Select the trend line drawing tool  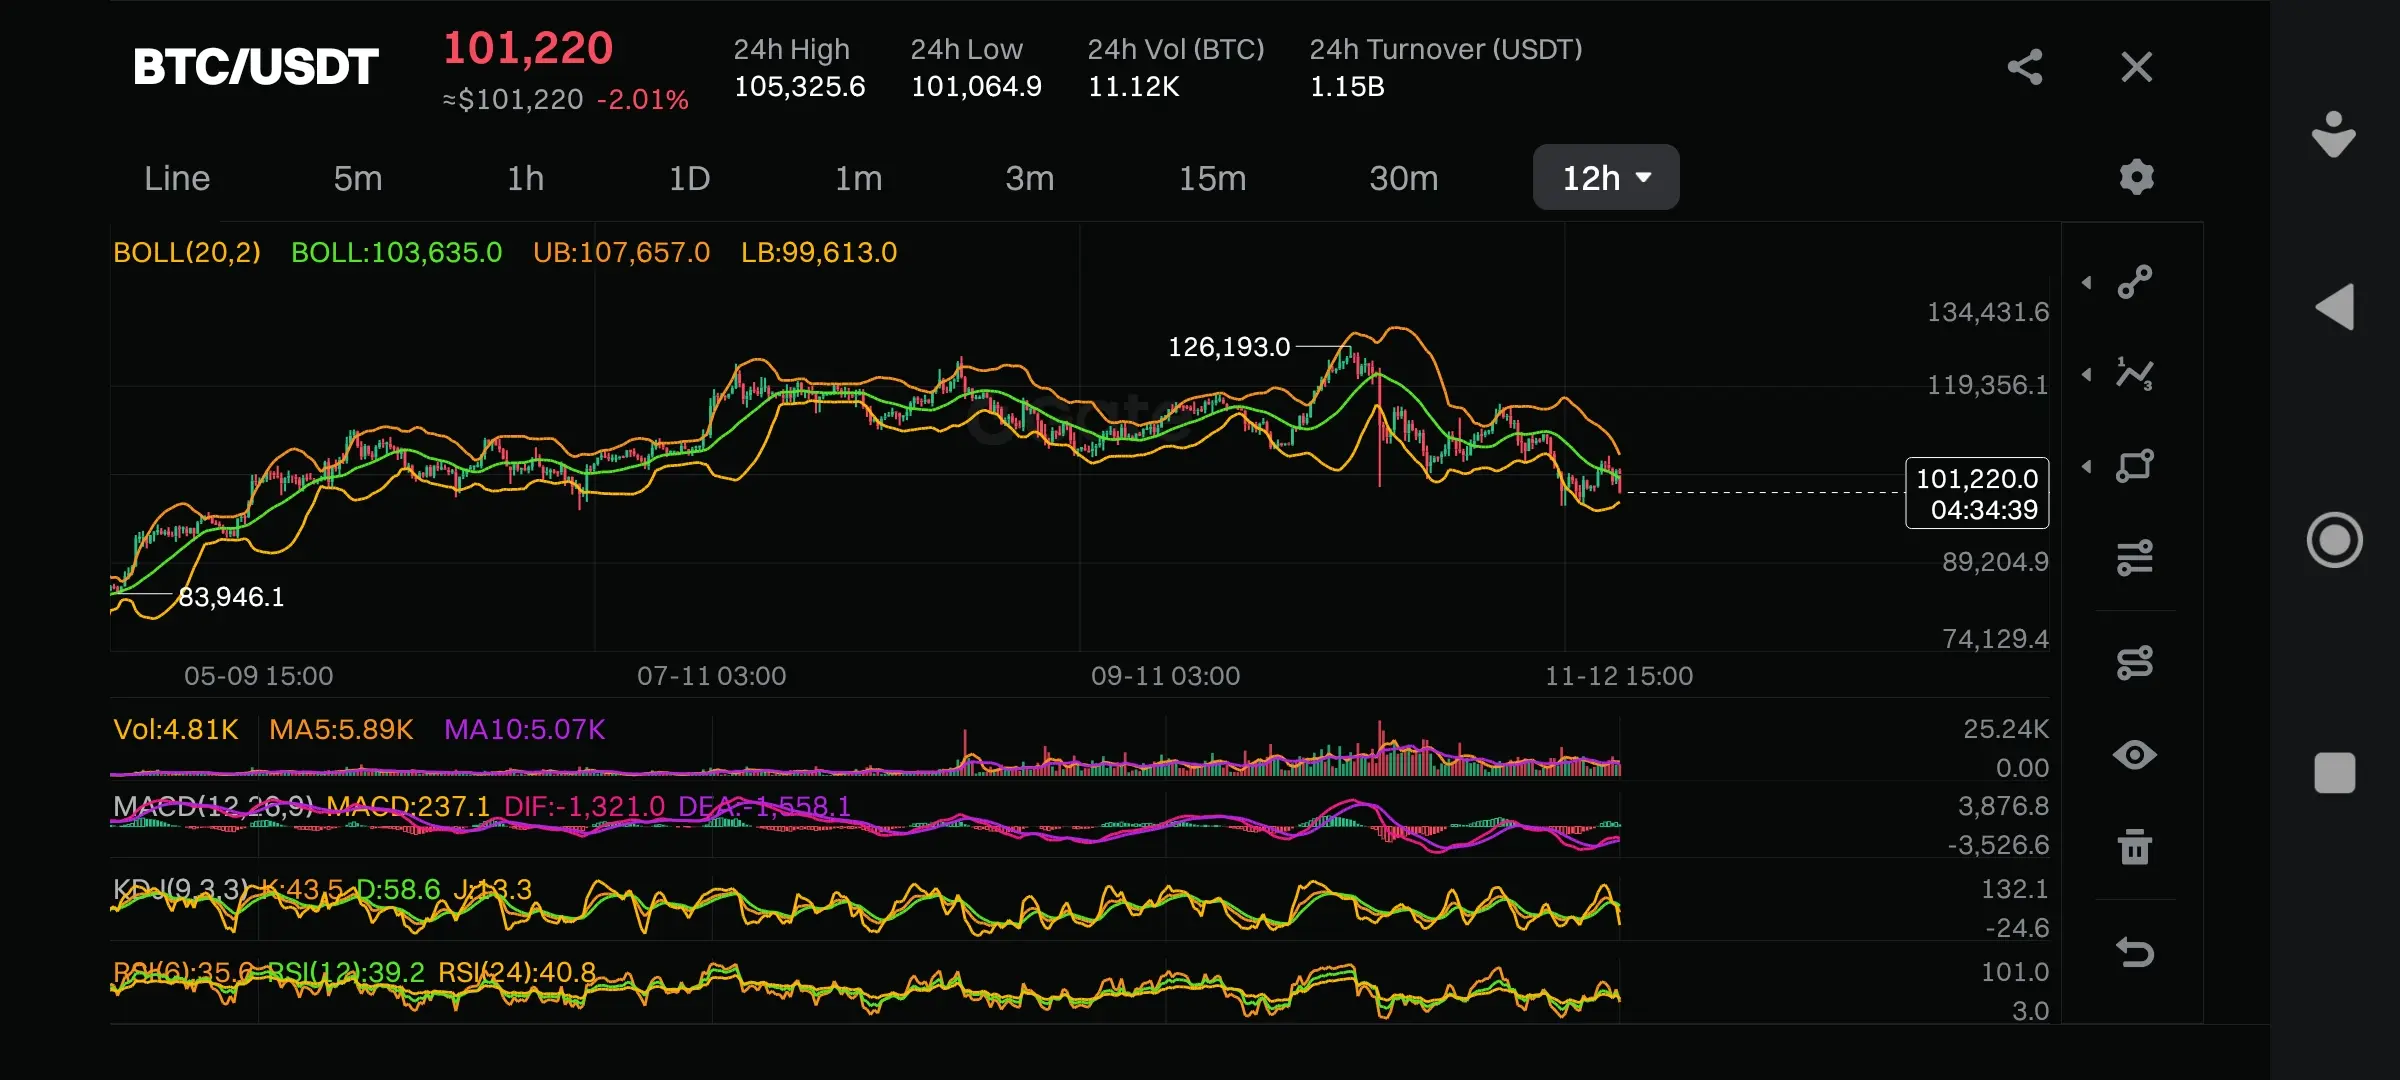click(x=2135, y=282)
